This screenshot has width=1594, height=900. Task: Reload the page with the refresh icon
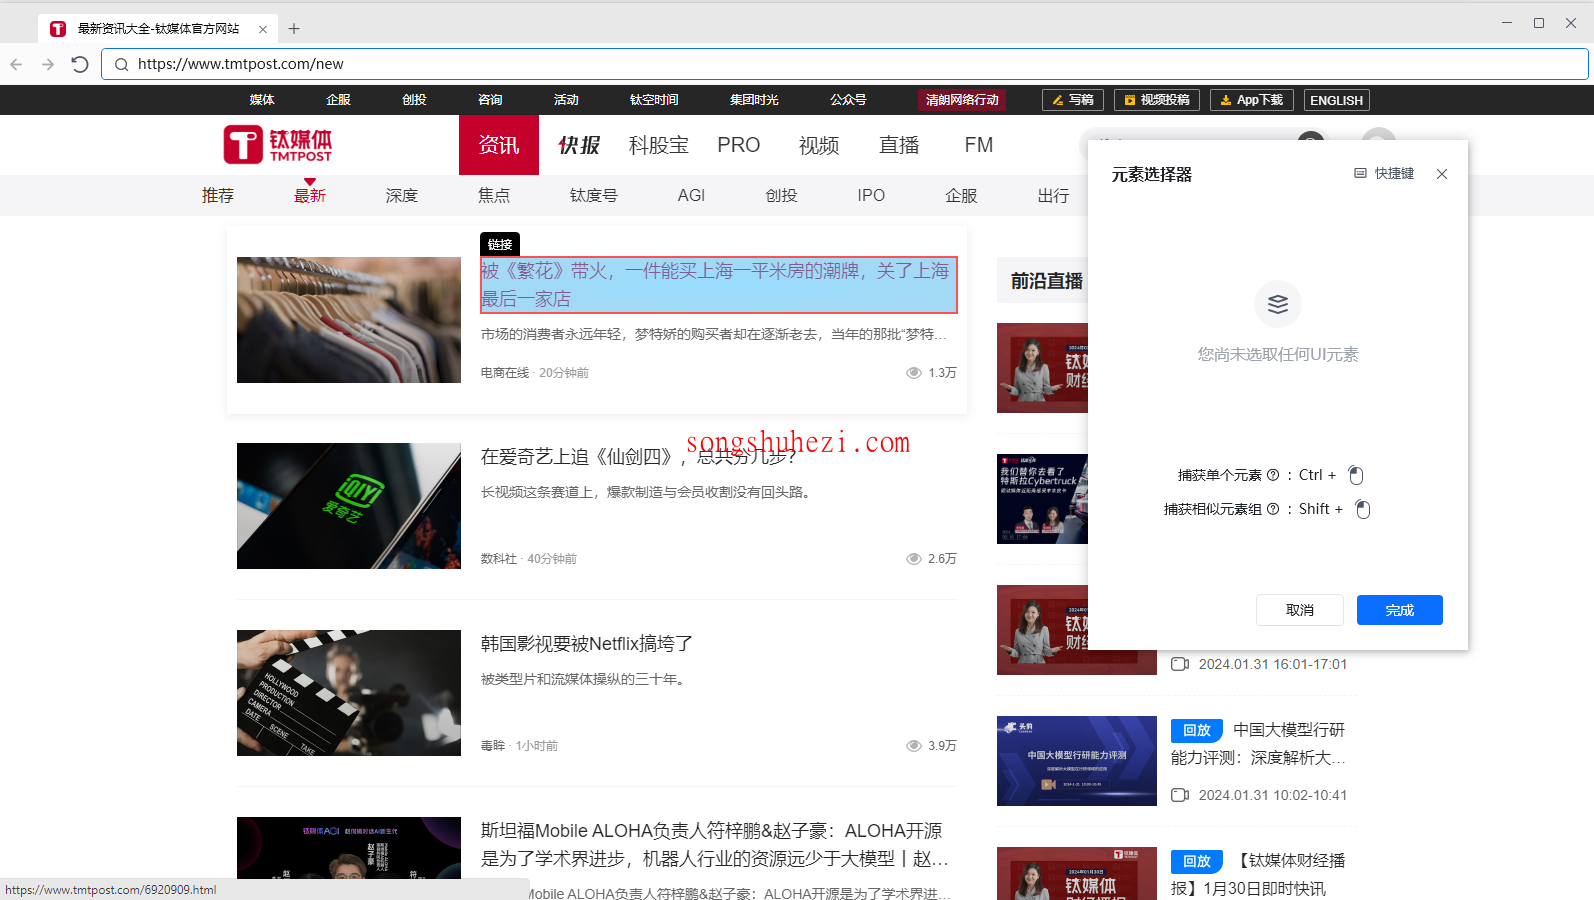[80, 64]
